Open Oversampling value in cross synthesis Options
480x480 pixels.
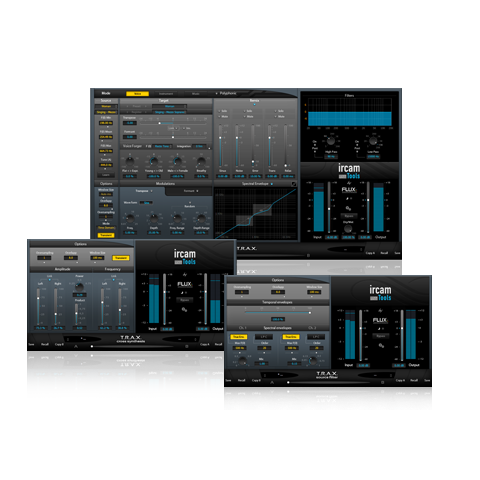pyautogui.click(x=44, y=258)
